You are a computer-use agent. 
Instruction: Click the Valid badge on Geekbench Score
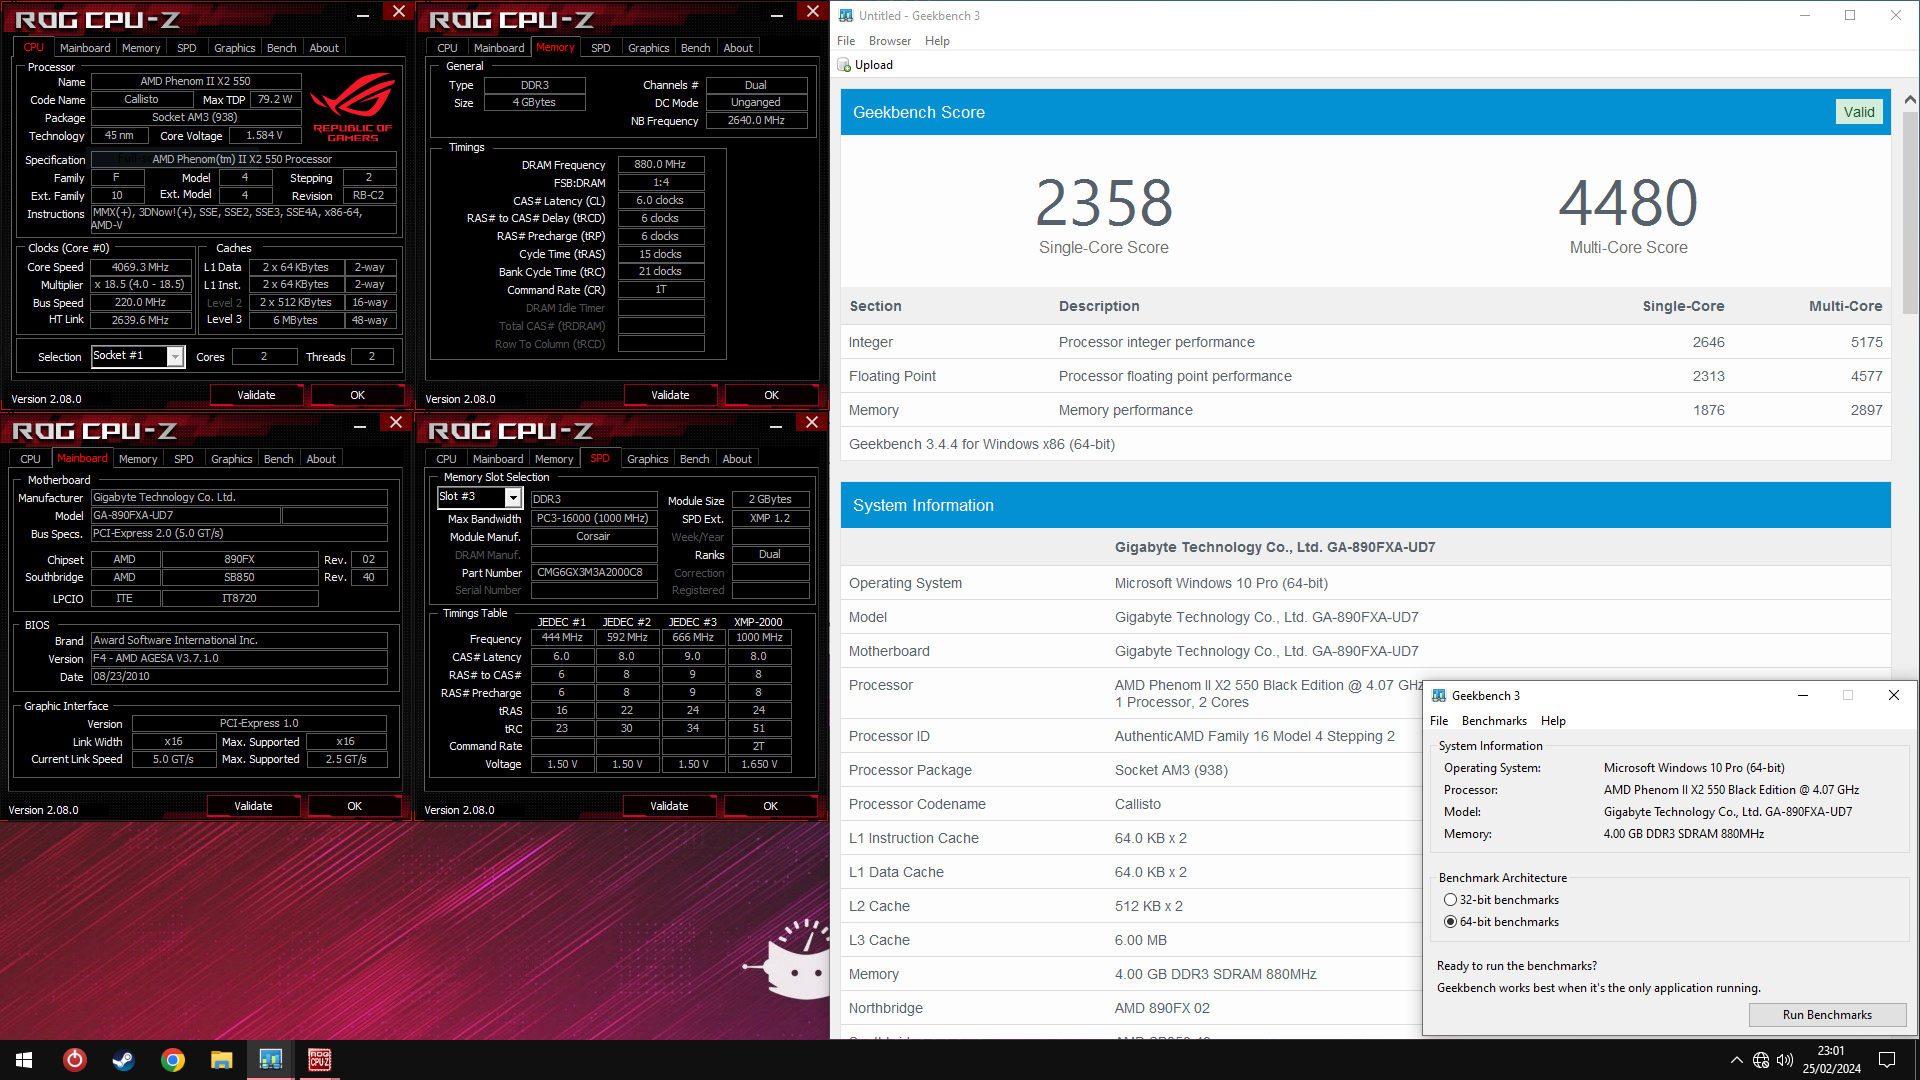(x=1859, y=112)
